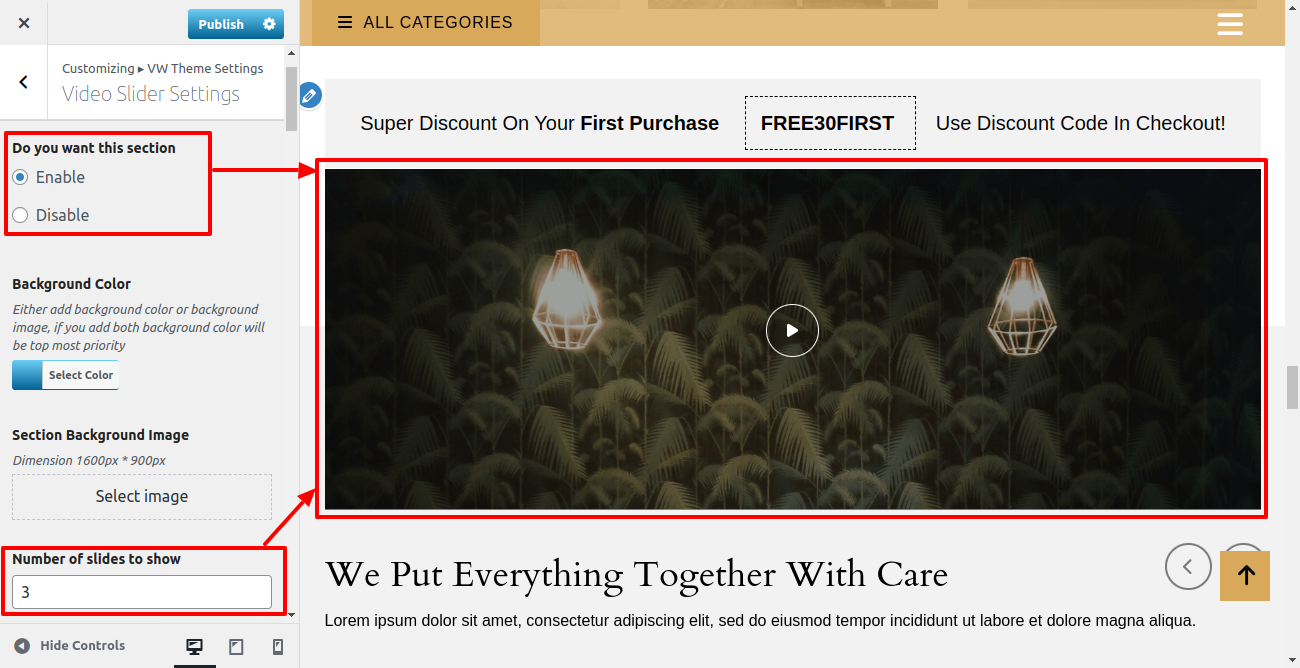Open the Select Color picker
This screenshot has height=668, width=1300.
[x=65, y=375]
